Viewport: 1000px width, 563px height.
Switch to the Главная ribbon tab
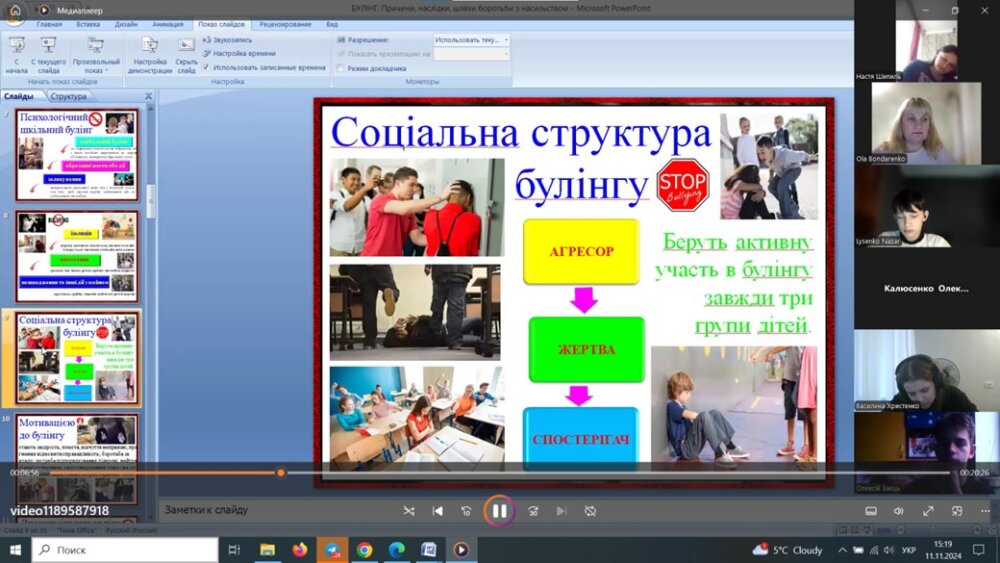click(49, 24)
